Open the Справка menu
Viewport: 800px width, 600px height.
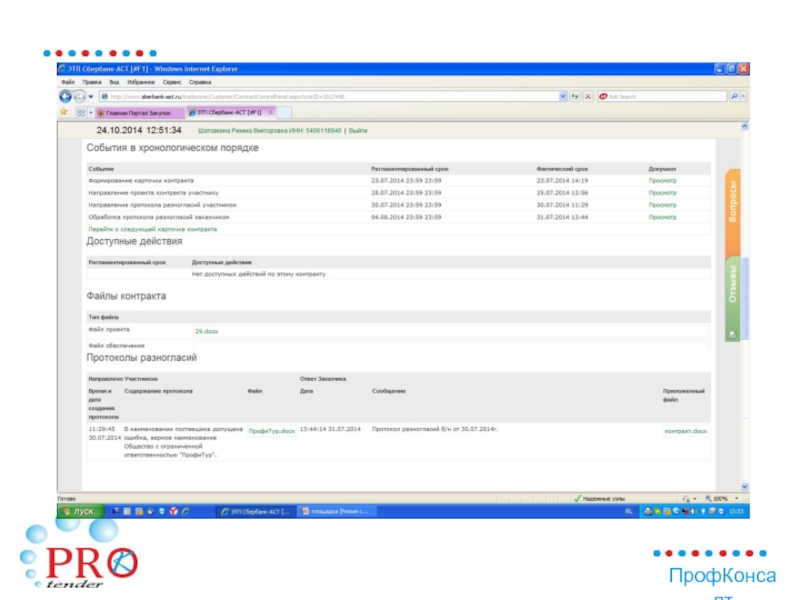click(x=200, y=82)
